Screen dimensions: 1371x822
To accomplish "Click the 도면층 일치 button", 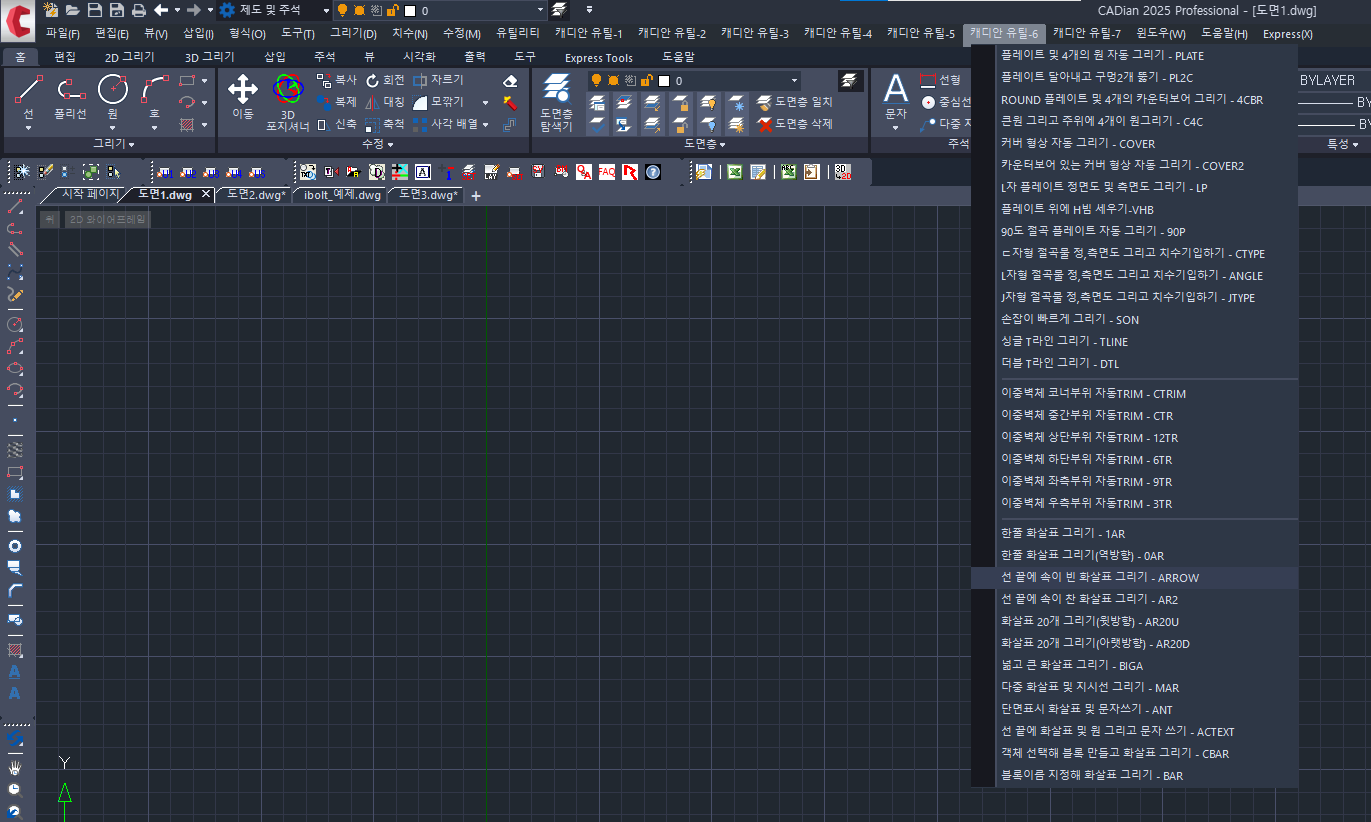I will click(x=795, y=101).
